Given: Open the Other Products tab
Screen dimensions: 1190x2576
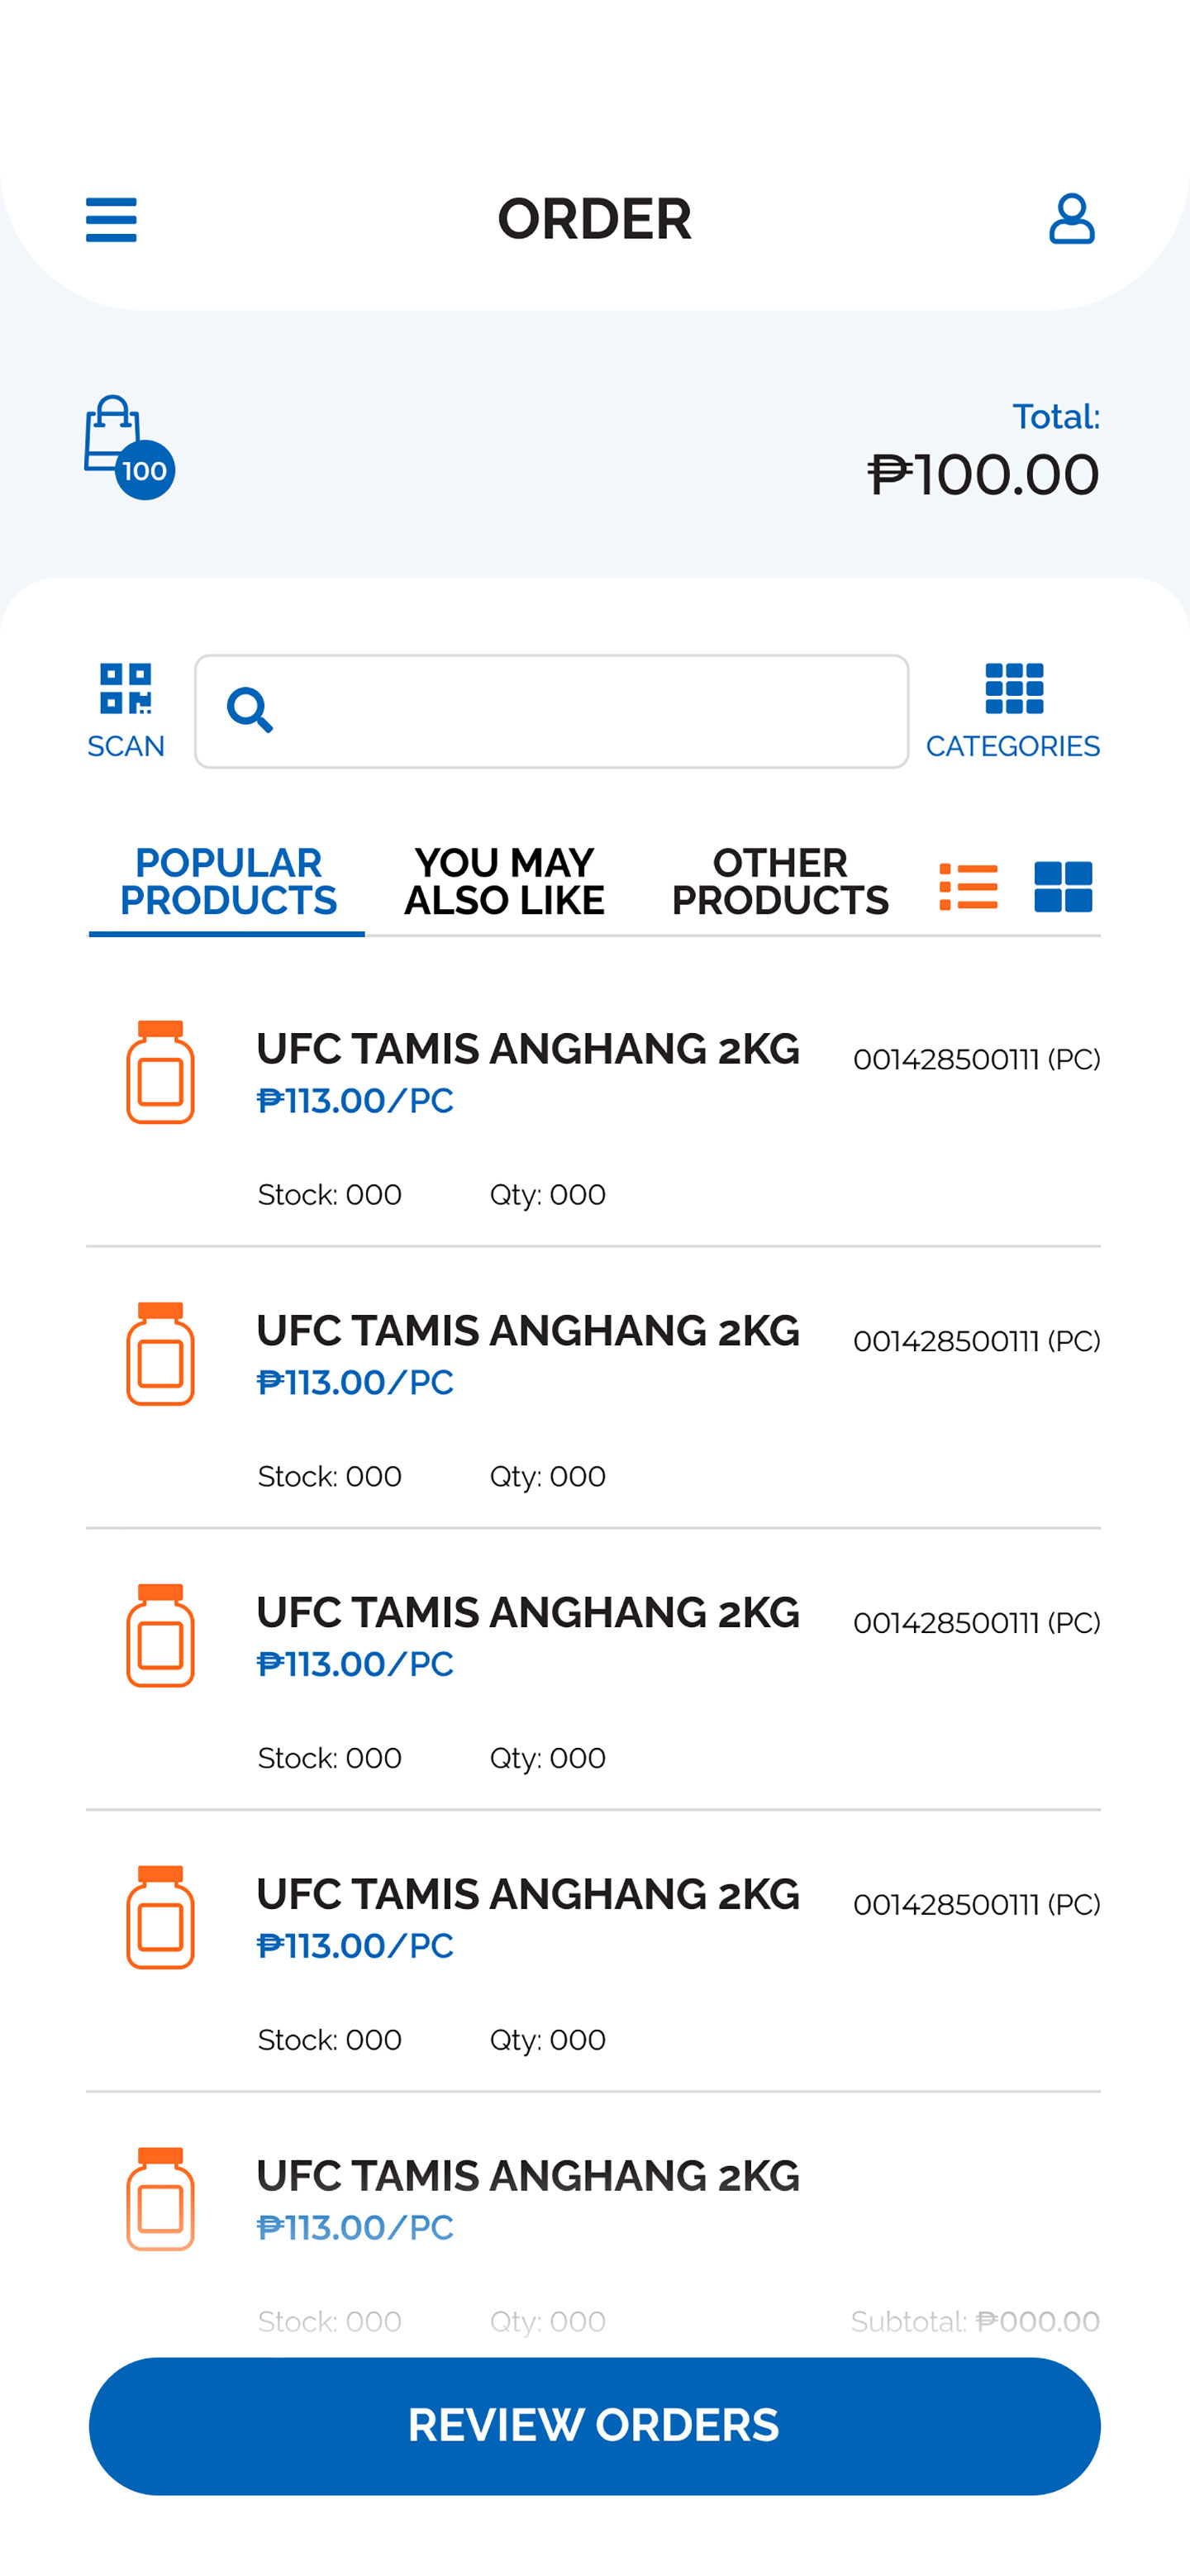Looking at the screenshot, I should [780, 882].
